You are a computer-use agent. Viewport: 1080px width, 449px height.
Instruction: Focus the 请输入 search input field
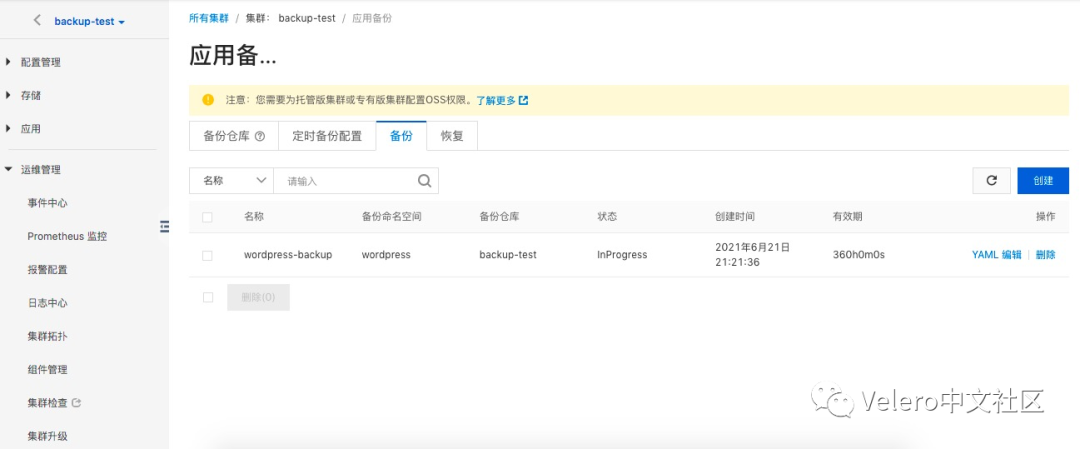[344, 180]
